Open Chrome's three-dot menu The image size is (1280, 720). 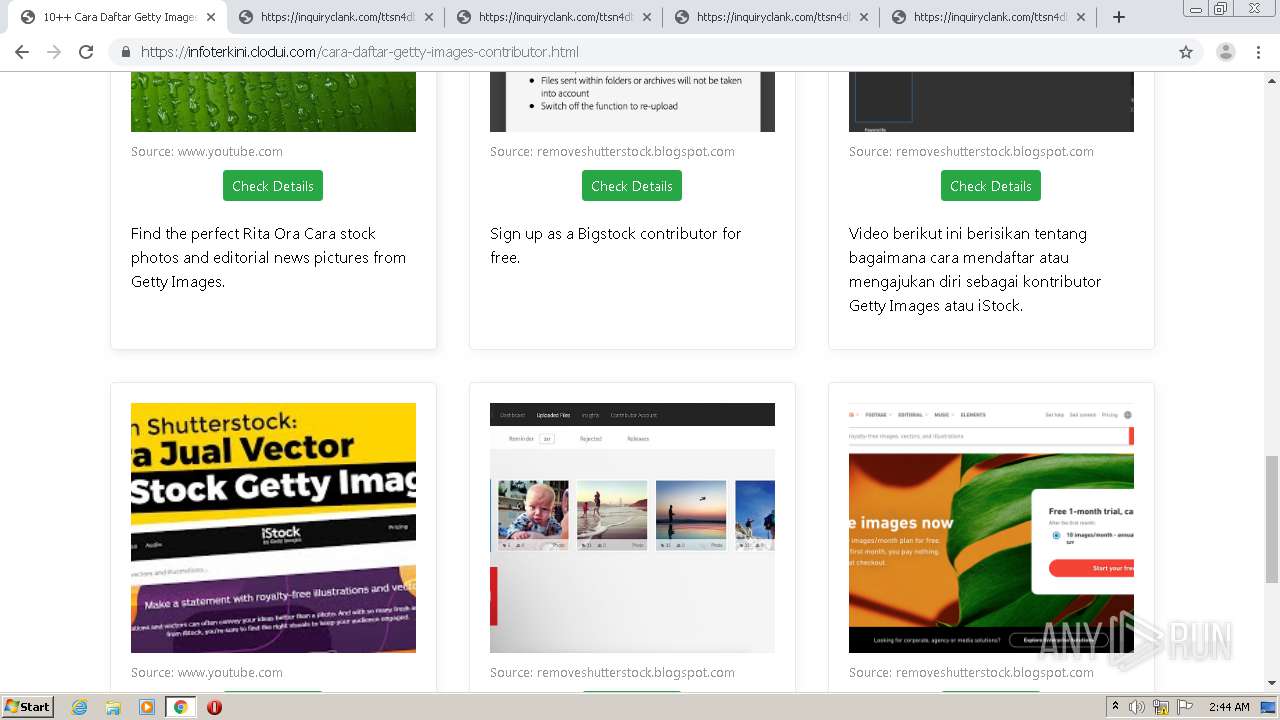1259,52
